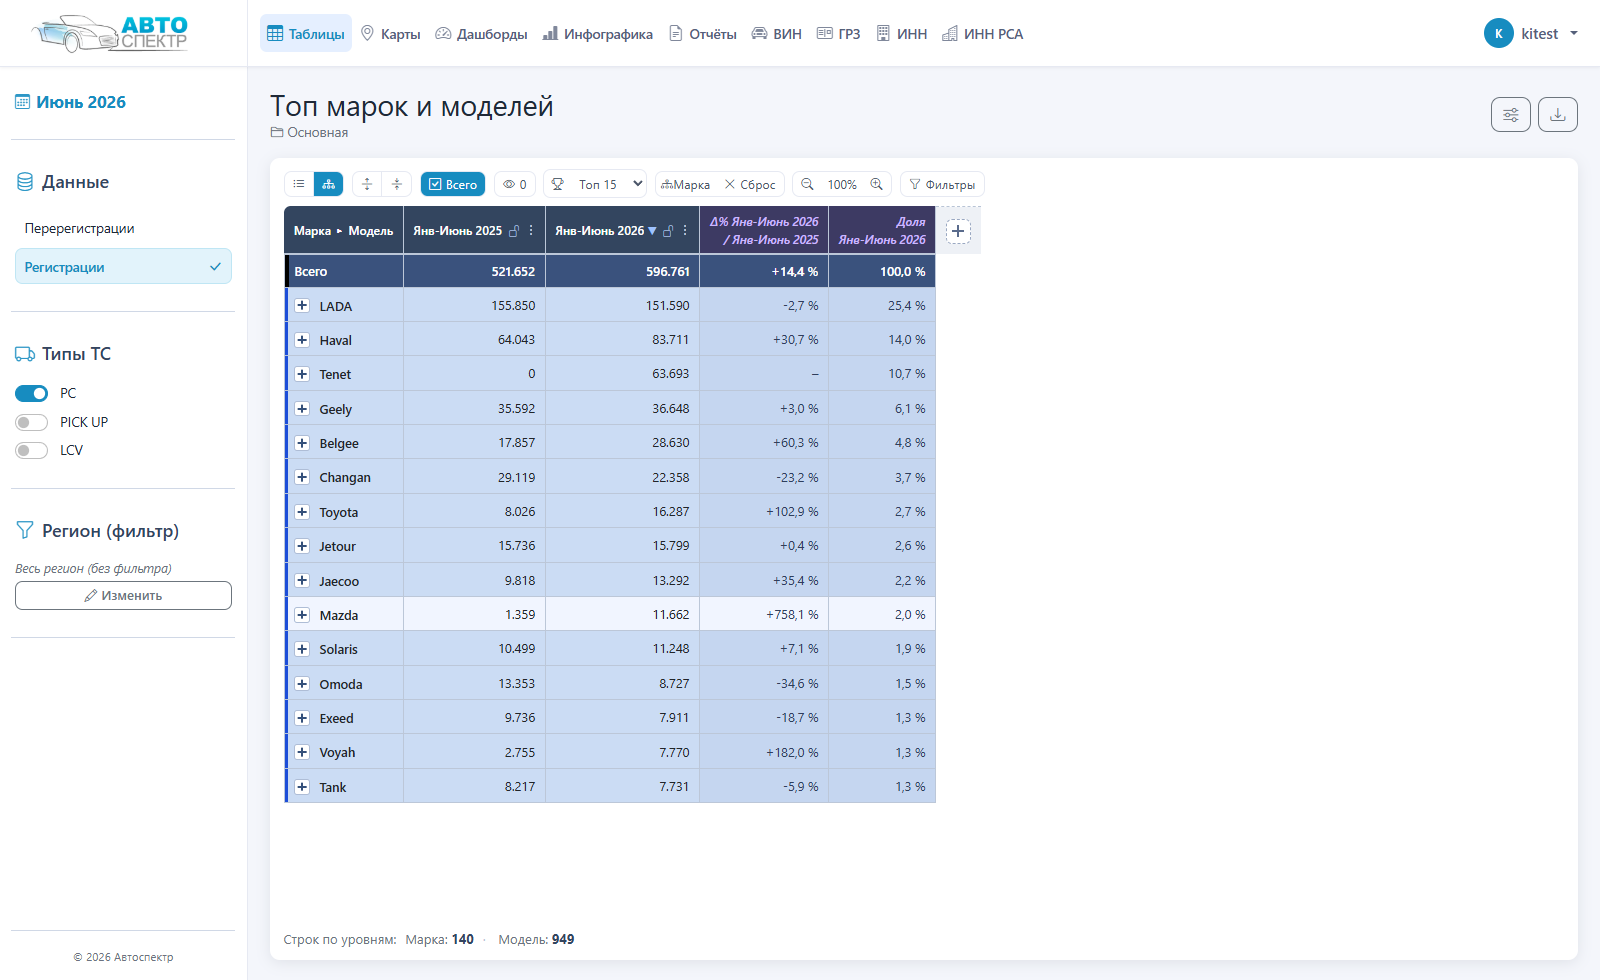Expand the Mazda row
Image resolution: width=1600 pixels, height=980 pixels.
[302, 615]
